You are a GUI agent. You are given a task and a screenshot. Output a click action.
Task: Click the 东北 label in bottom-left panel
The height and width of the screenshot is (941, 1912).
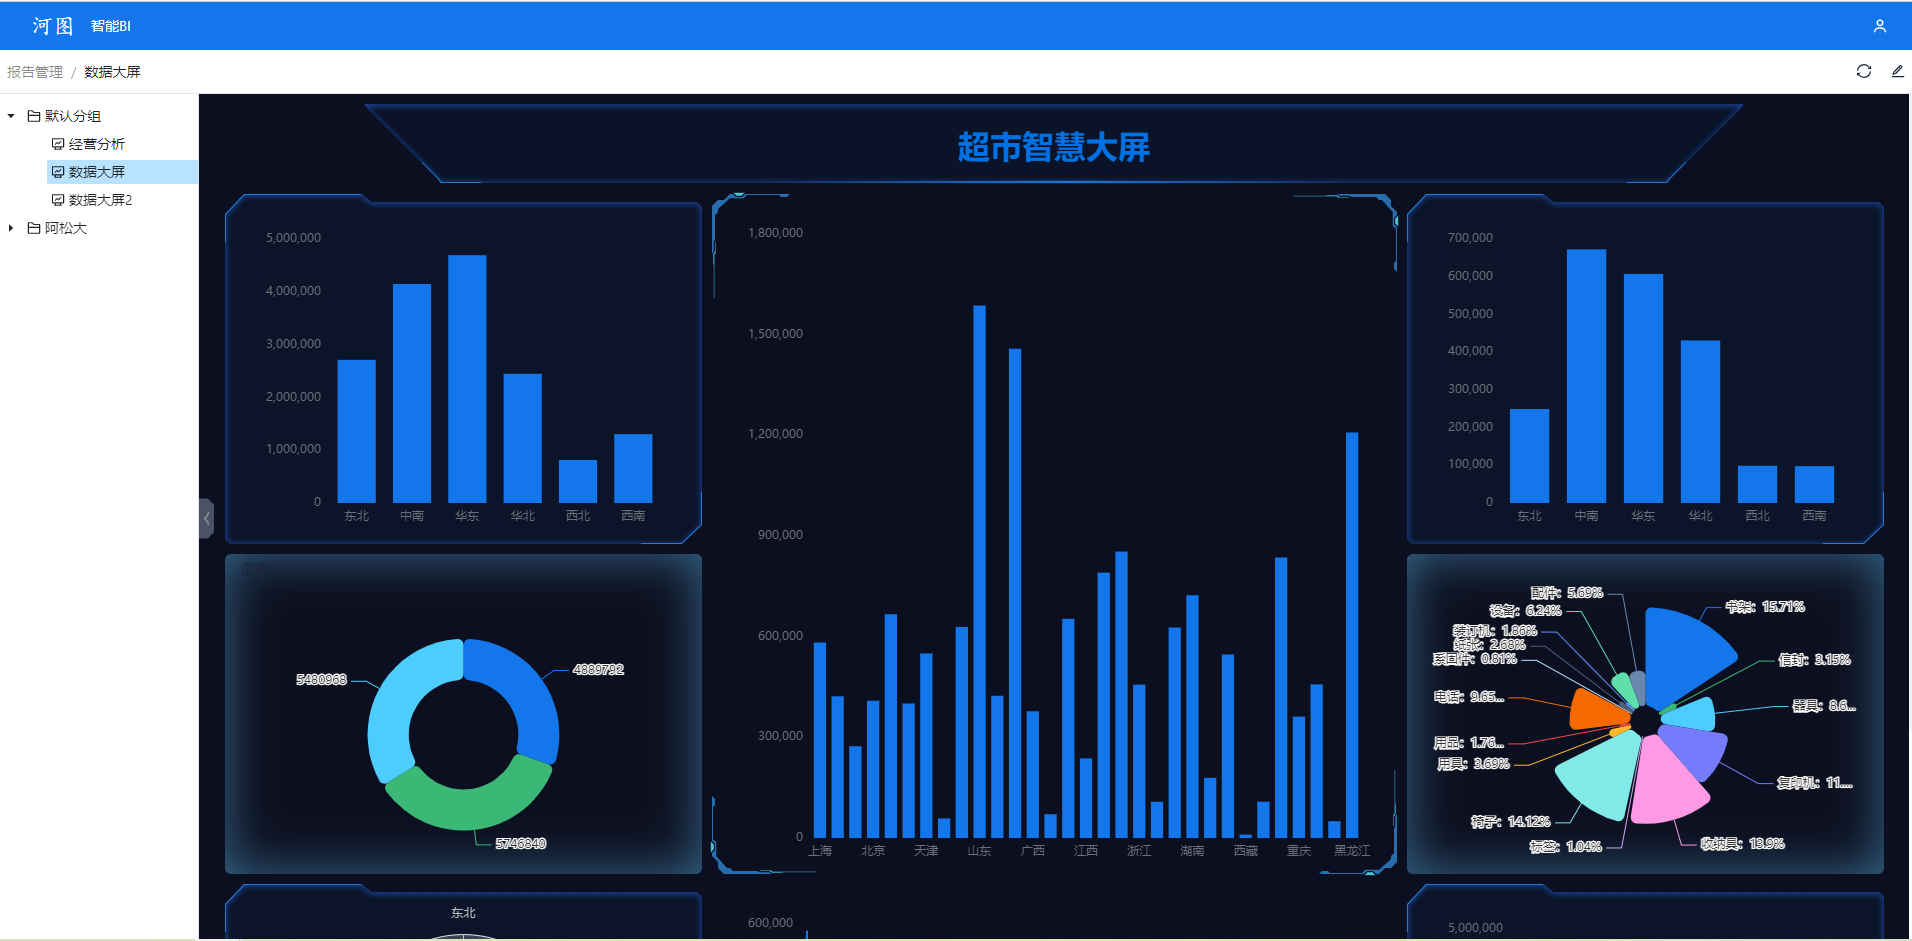pos(463,913)
